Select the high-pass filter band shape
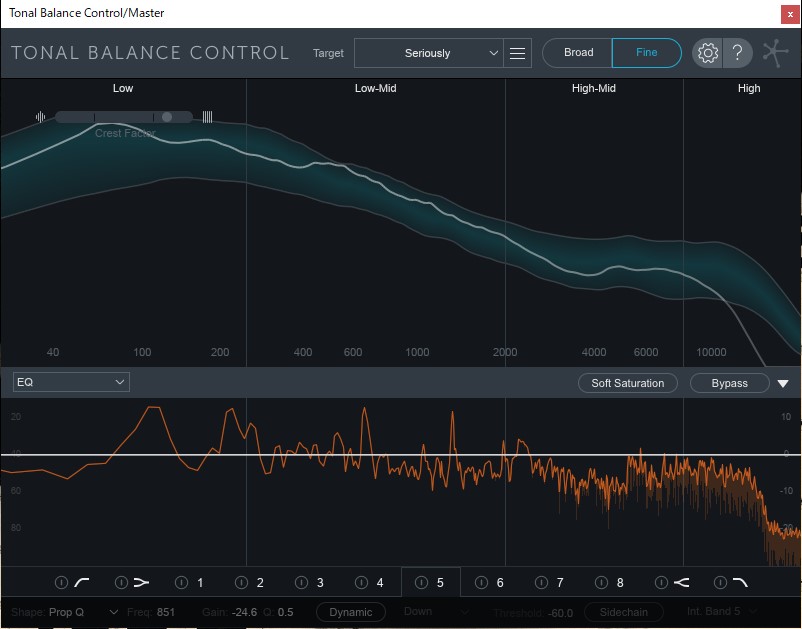This screenshot has width=802, height=629. pos(82,582)
